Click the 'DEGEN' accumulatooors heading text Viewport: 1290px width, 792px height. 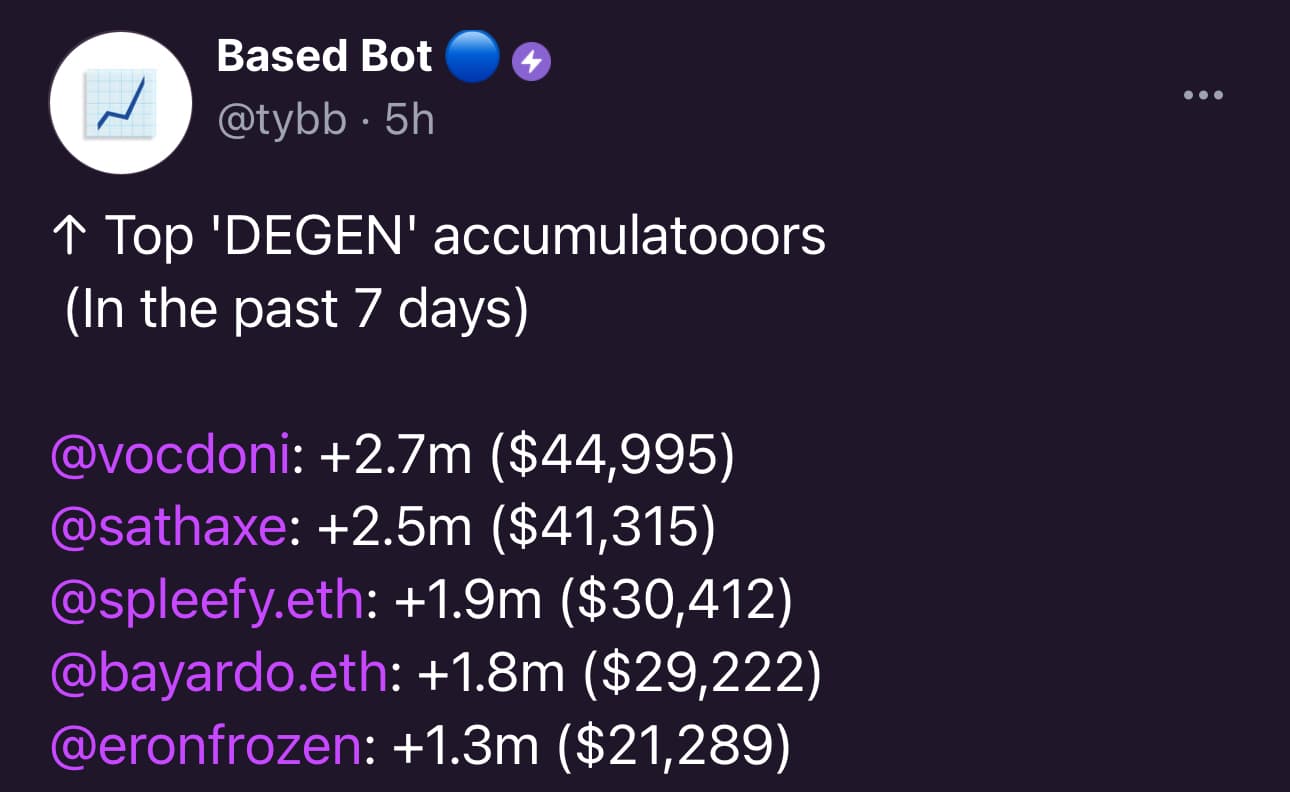(524, 237)
